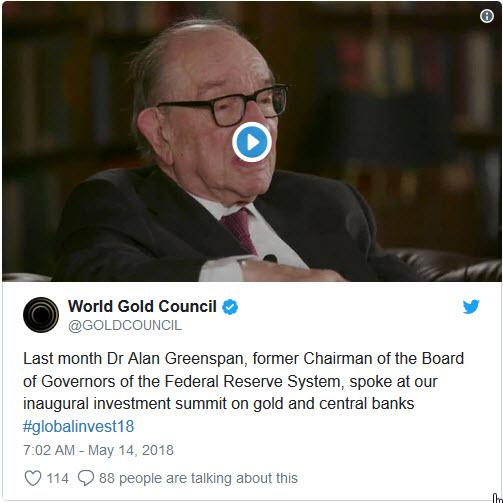This screenshot has height=503, width=503.
Task: Click the blue verified badge
Action: coord(230,307)
